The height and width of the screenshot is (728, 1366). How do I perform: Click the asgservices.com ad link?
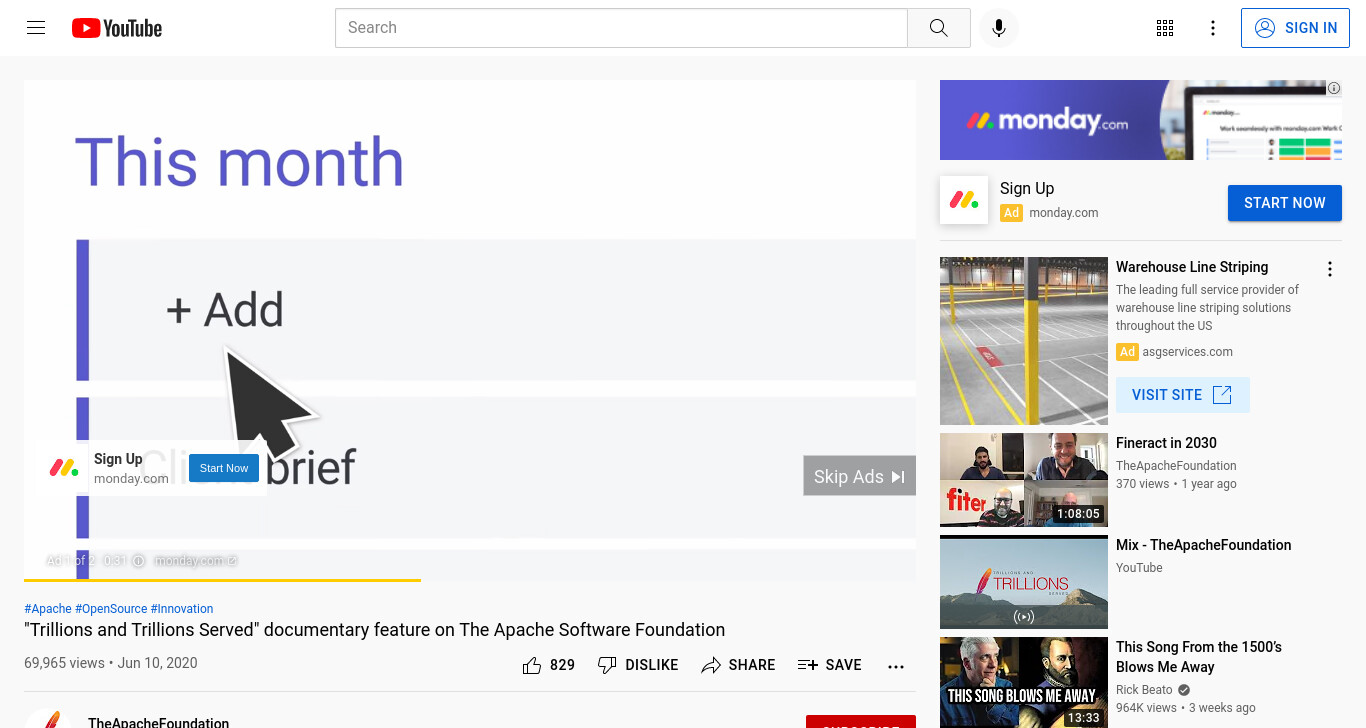pos(1188,352)
